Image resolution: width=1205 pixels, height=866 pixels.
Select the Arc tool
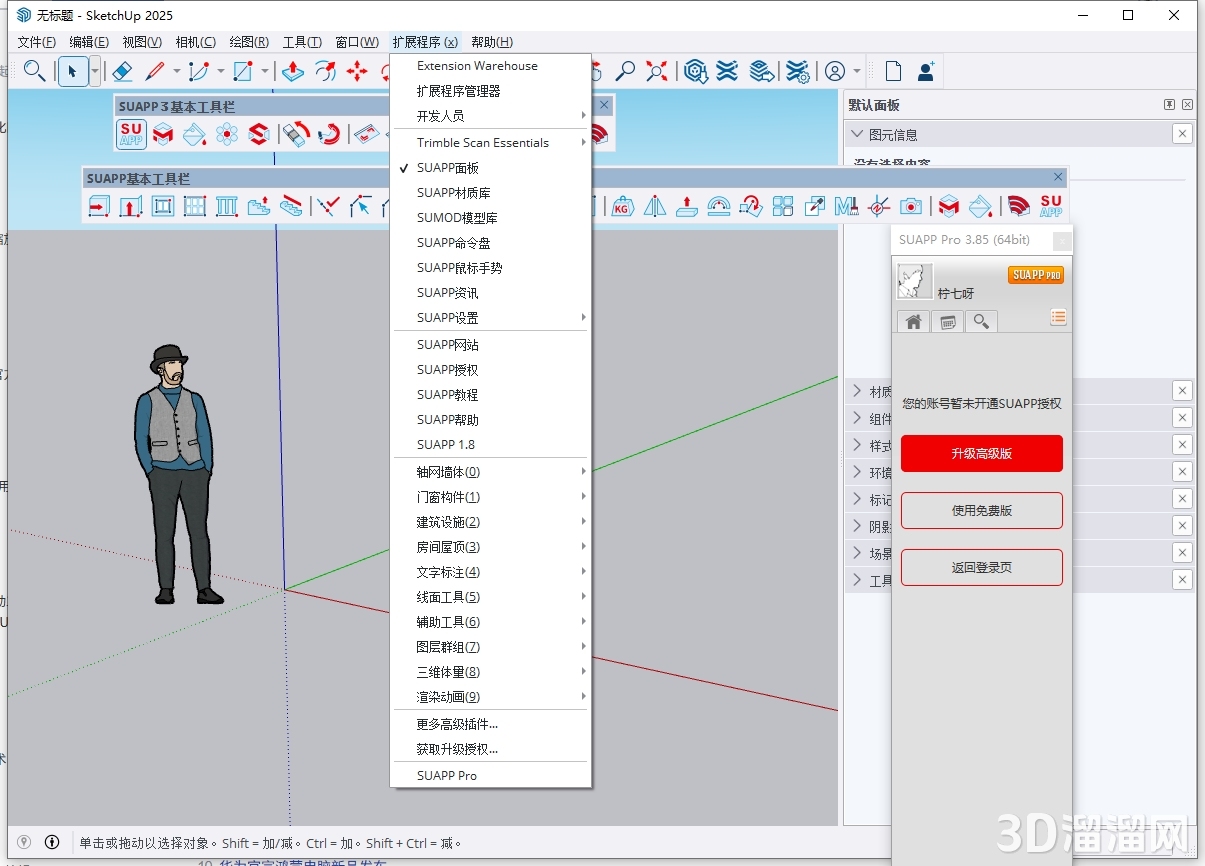pyautogui.click(x=199, y=71)
